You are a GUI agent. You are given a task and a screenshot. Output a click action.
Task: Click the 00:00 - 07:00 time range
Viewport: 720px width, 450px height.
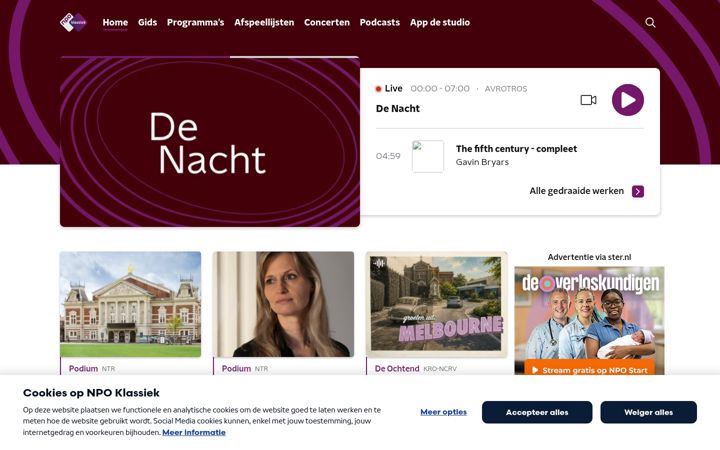(x=440, y=89)
